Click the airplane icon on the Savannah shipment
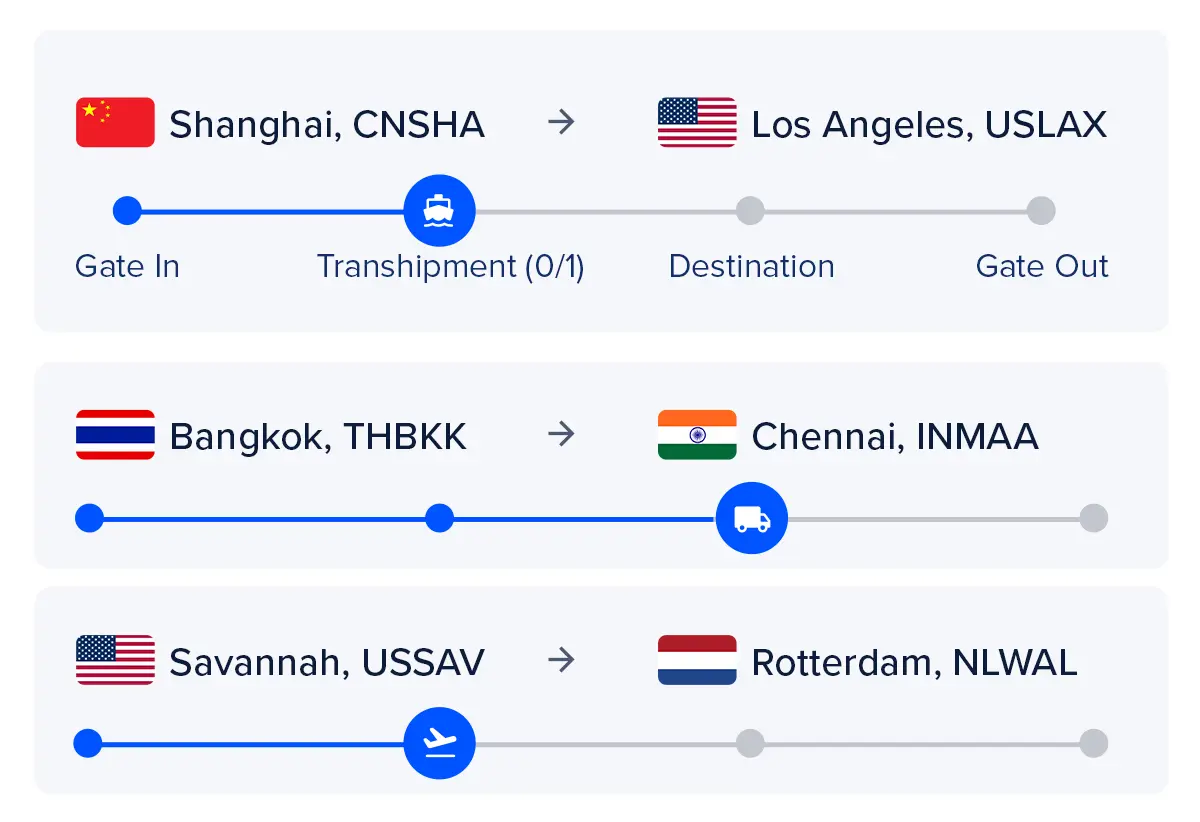Image resolution: width=1200 pixels, height=822 pixels. (x=440, y=743)
